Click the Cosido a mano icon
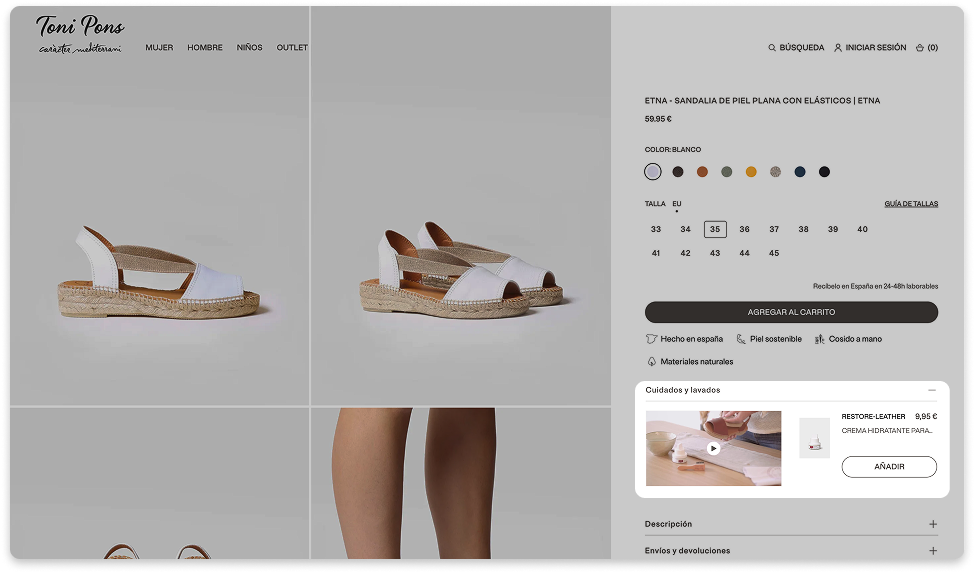The image size is (975, 573). 819,339
